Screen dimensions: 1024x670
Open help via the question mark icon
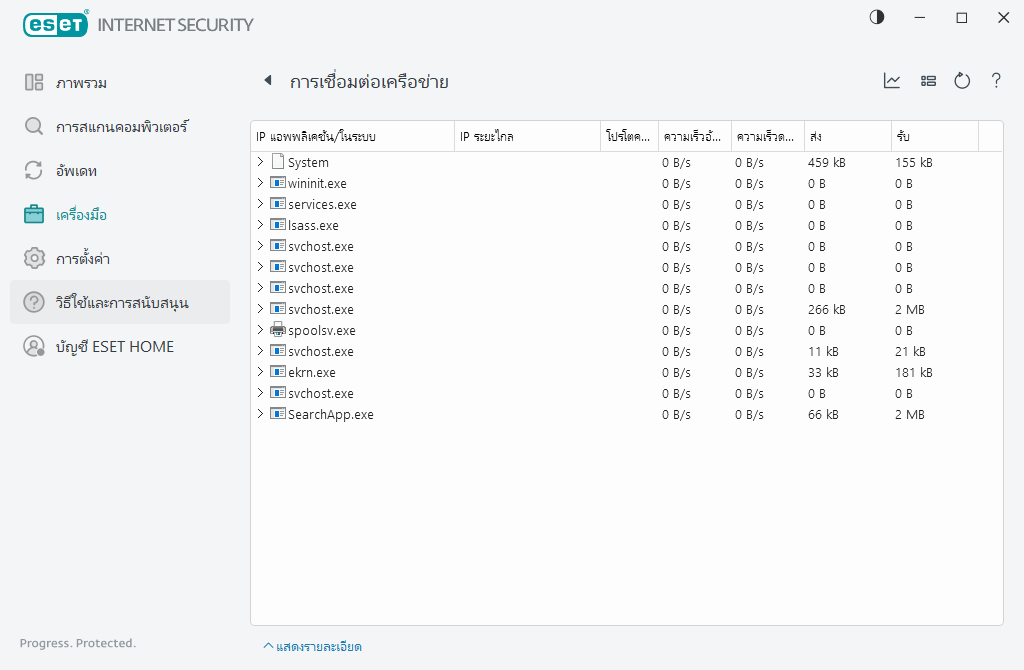[x=996, y=81]
